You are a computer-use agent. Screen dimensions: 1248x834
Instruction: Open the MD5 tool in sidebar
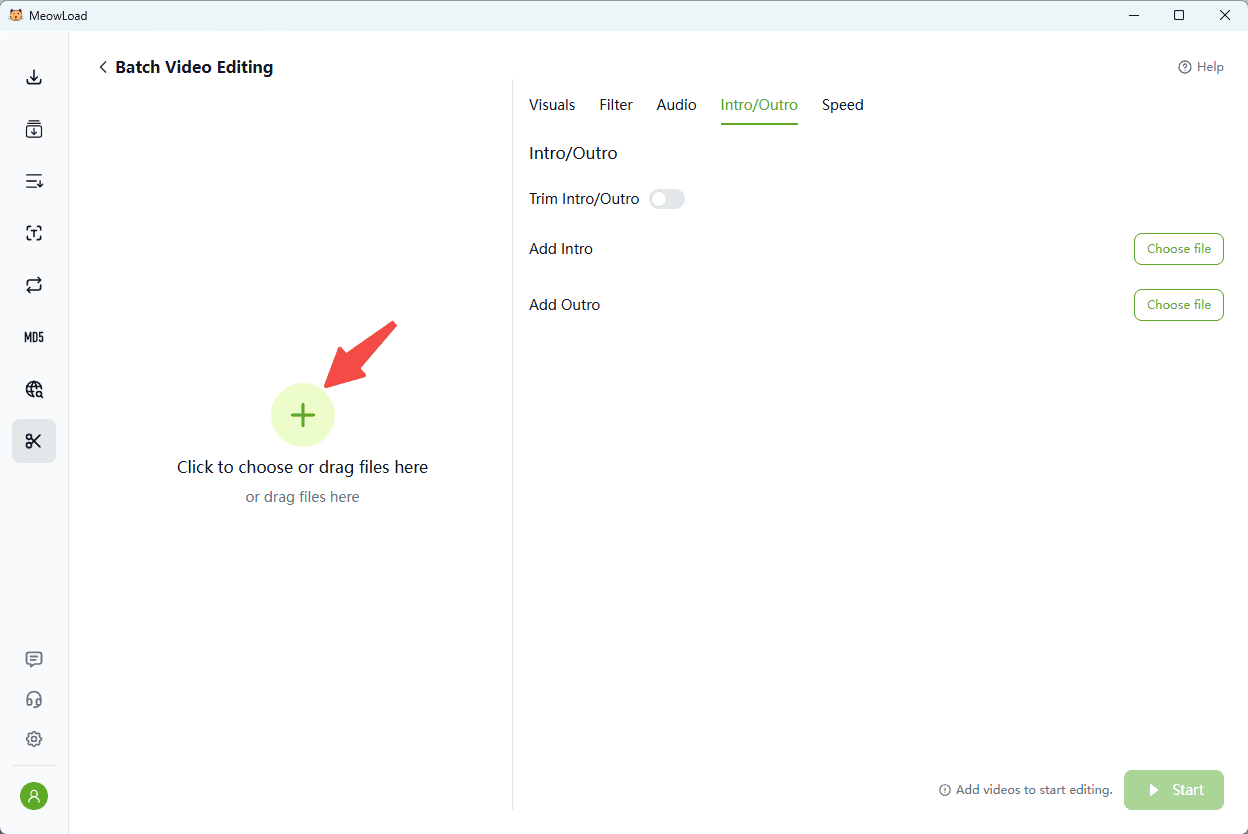34,337
